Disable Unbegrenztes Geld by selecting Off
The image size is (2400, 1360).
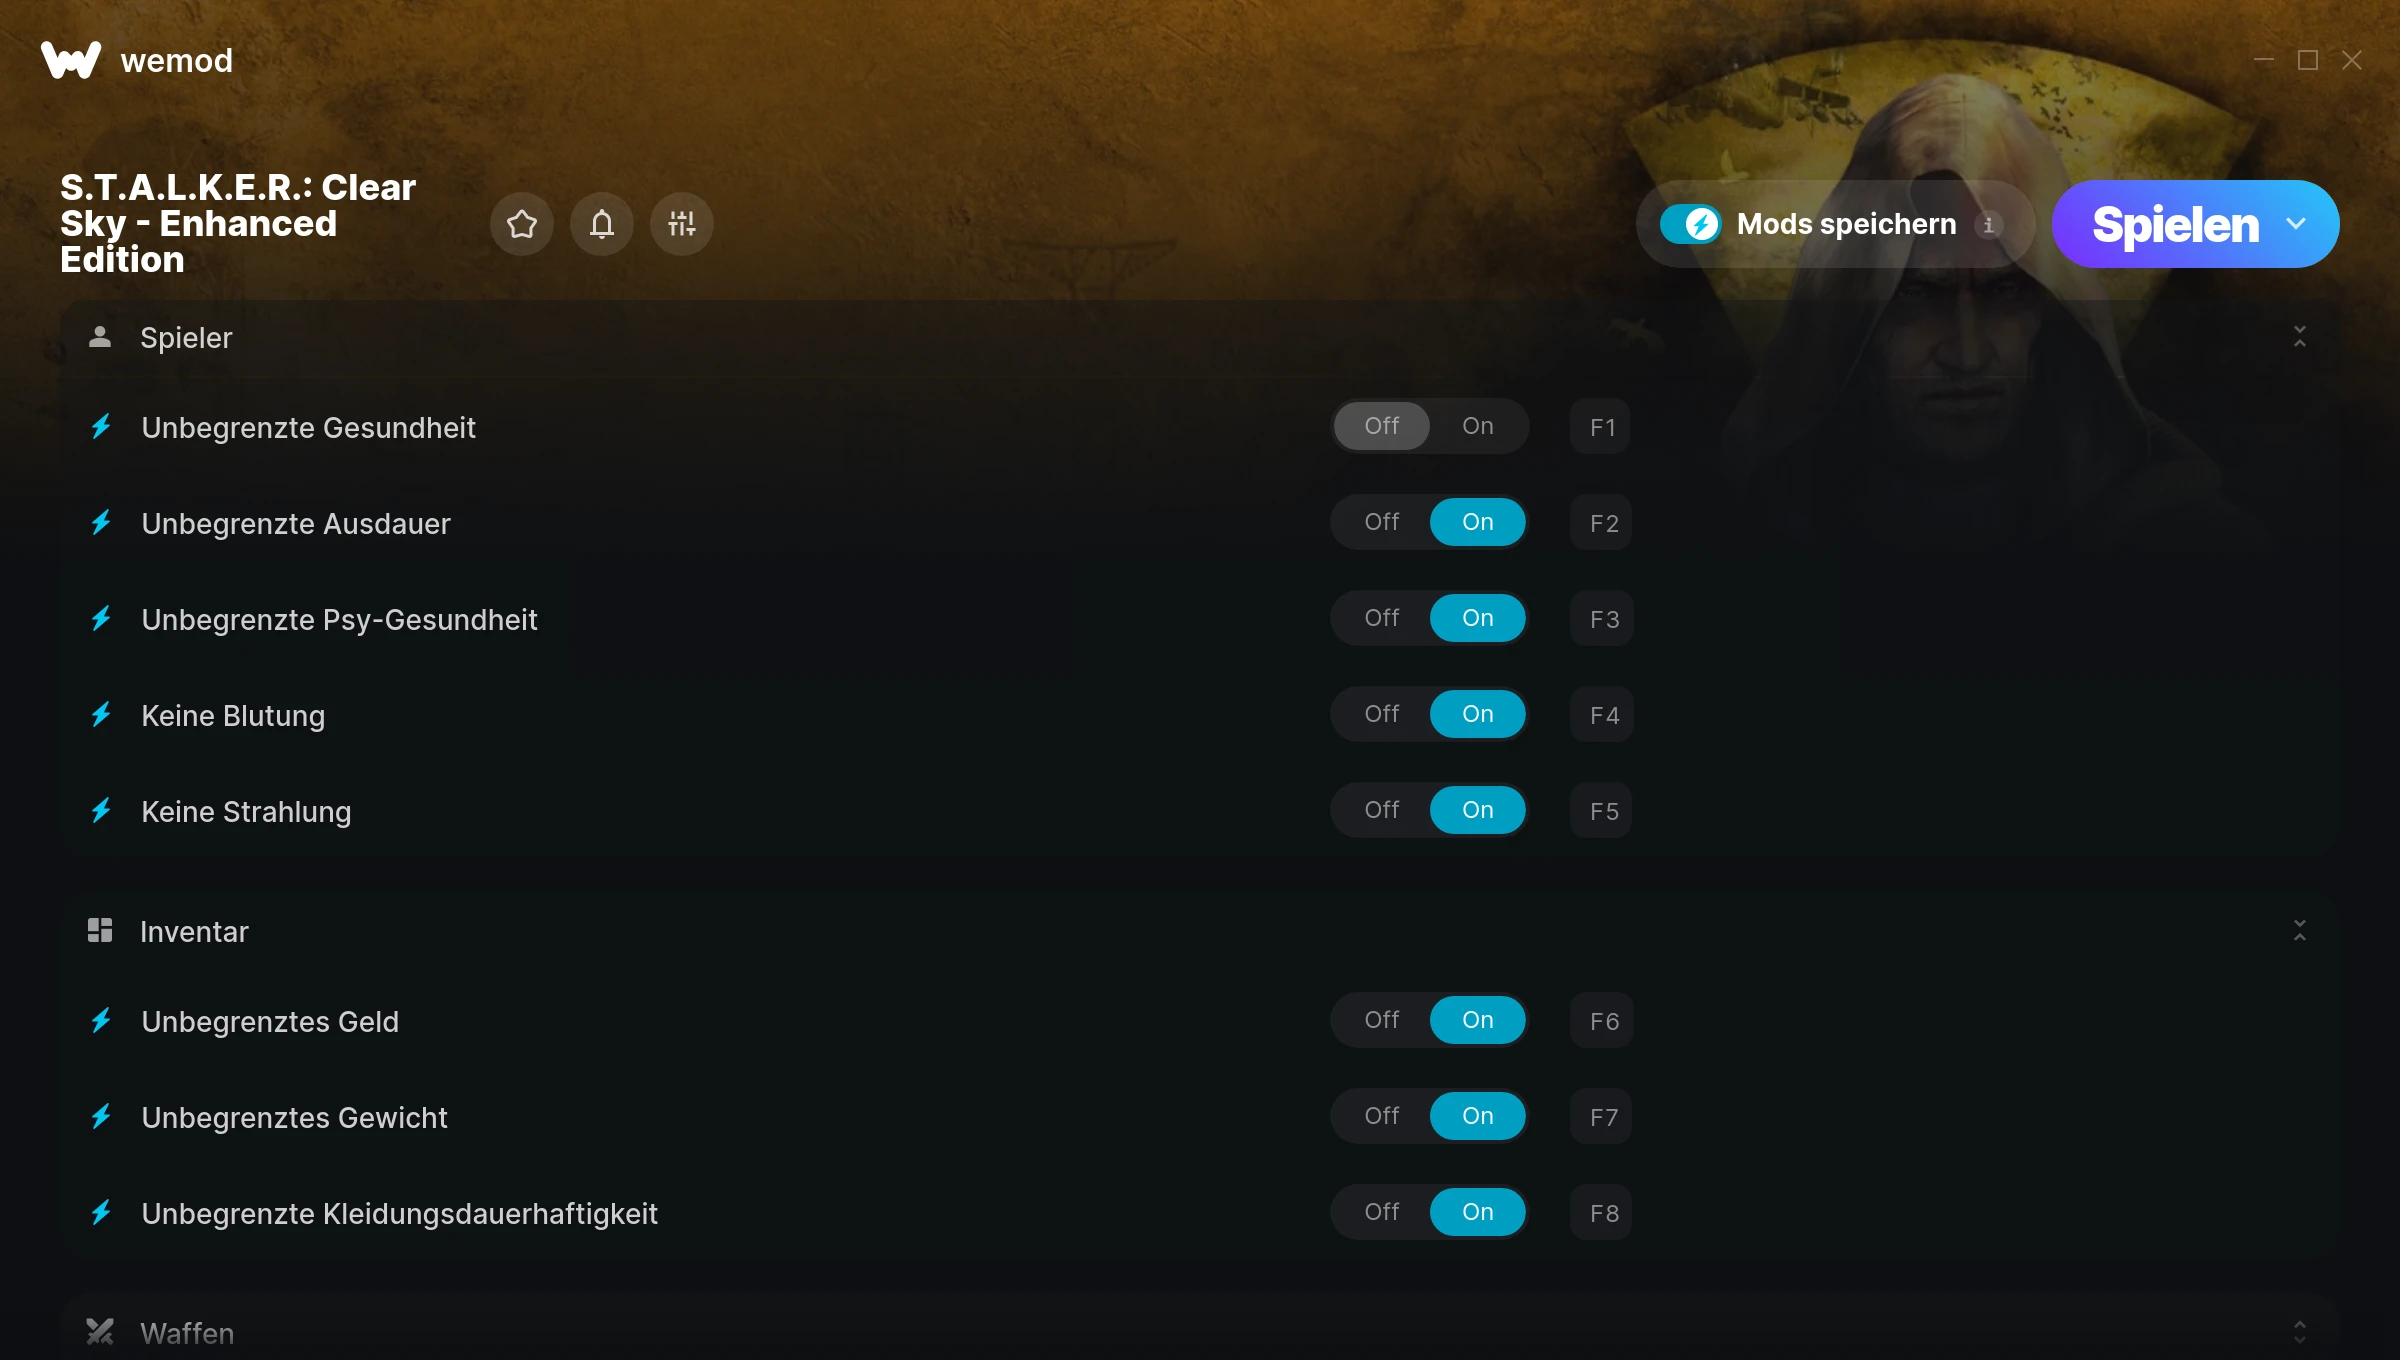(1382, 1020)
